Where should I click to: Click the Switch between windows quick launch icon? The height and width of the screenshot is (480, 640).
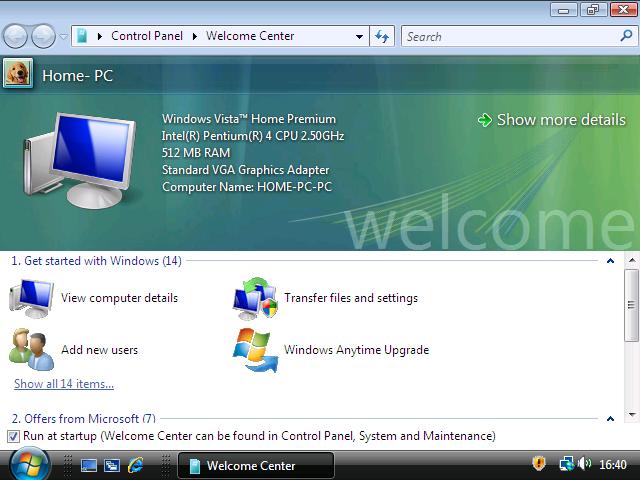point(111,465)
